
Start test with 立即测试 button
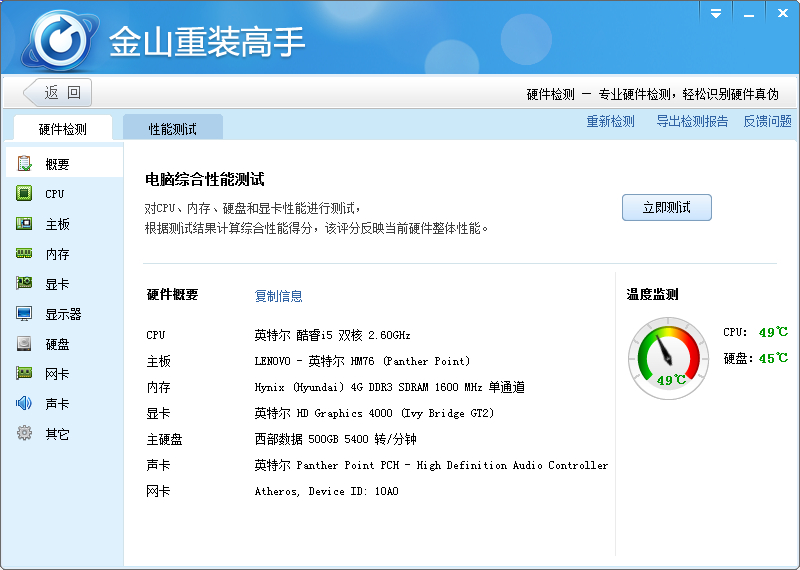pos(667,207)
